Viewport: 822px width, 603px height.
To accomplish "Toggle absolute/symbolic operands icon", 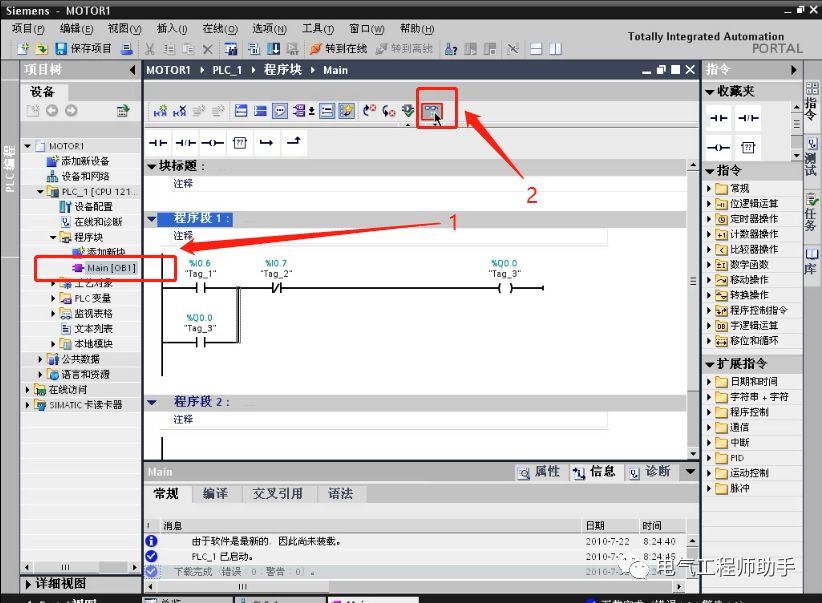I will tap(302, 111).
